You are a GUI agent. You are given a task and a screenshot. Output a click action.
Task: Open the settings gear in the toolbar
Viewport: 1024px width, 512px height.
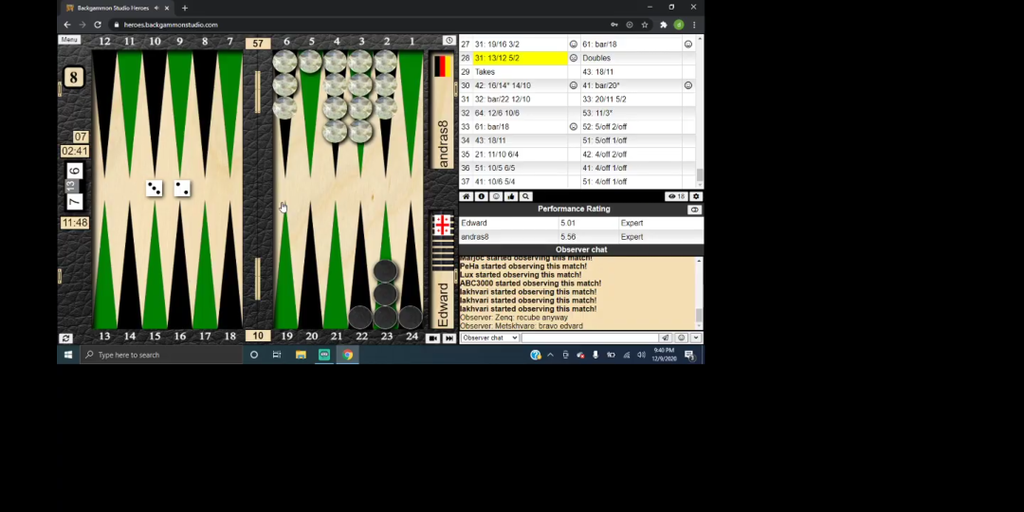[696, 197]
